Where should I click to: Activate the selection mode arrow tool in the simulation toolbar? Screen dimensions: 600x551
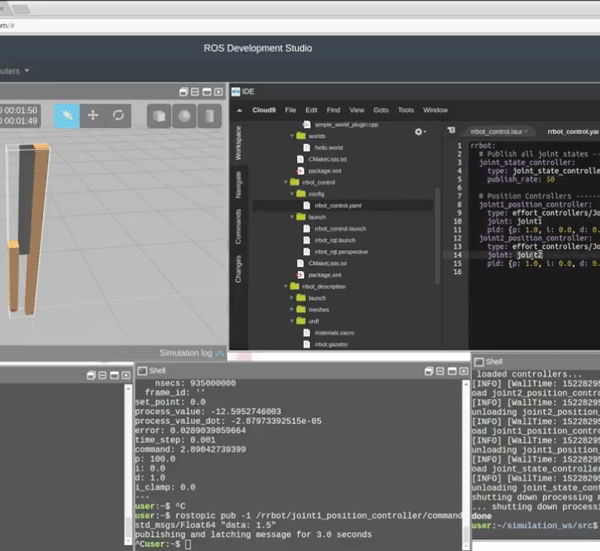[x=67, y=116]
